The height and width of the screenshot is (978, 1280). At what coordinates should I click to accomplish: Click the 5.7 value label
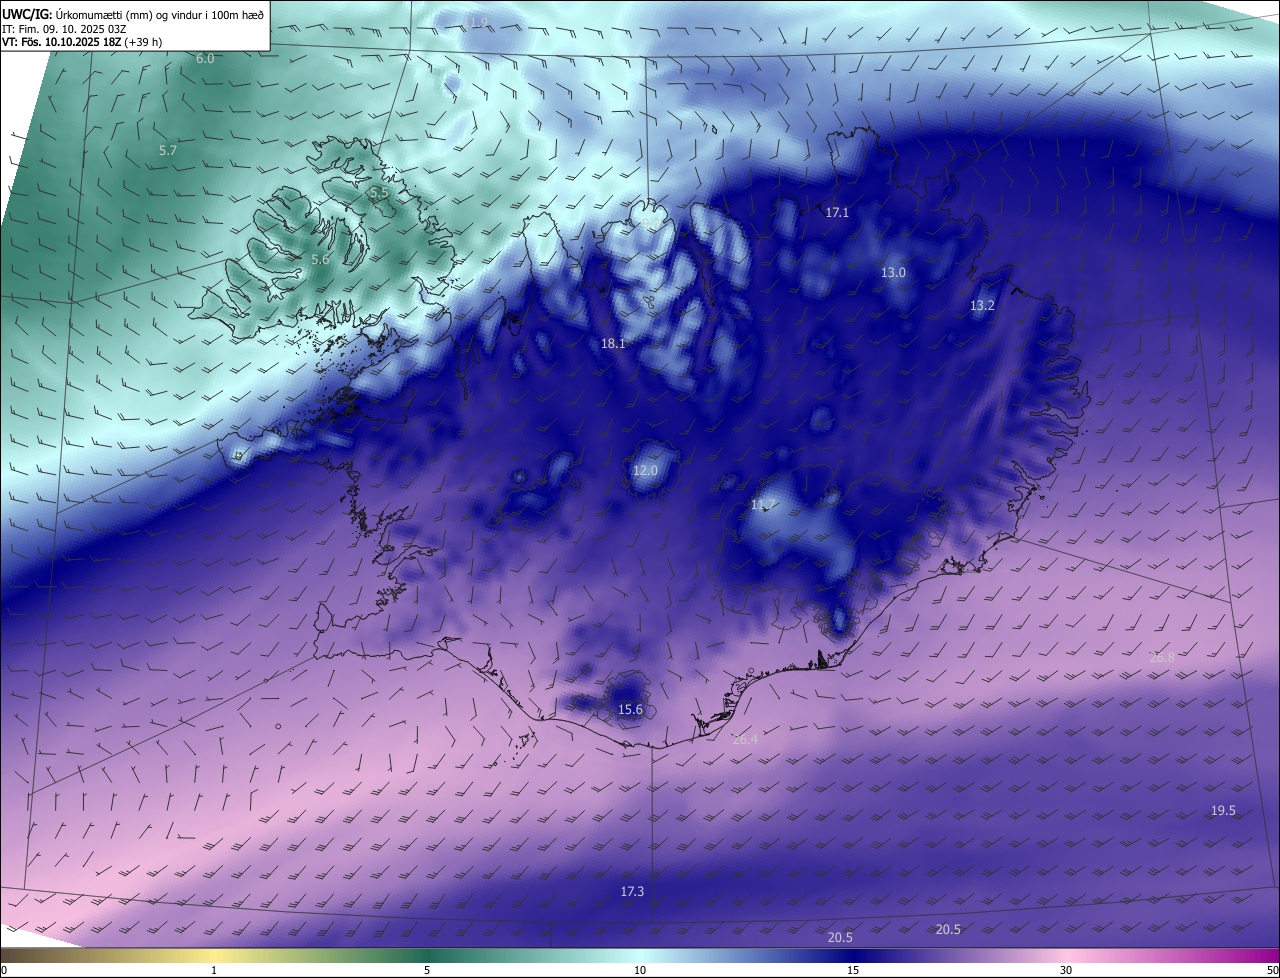coord(168,151)
